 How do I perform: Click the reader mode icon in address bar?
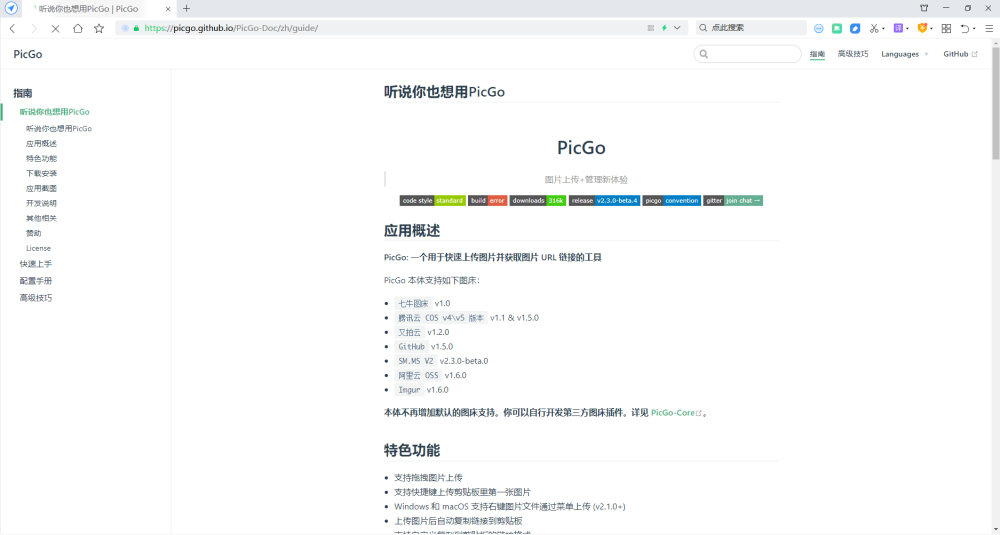coord(651,28)
